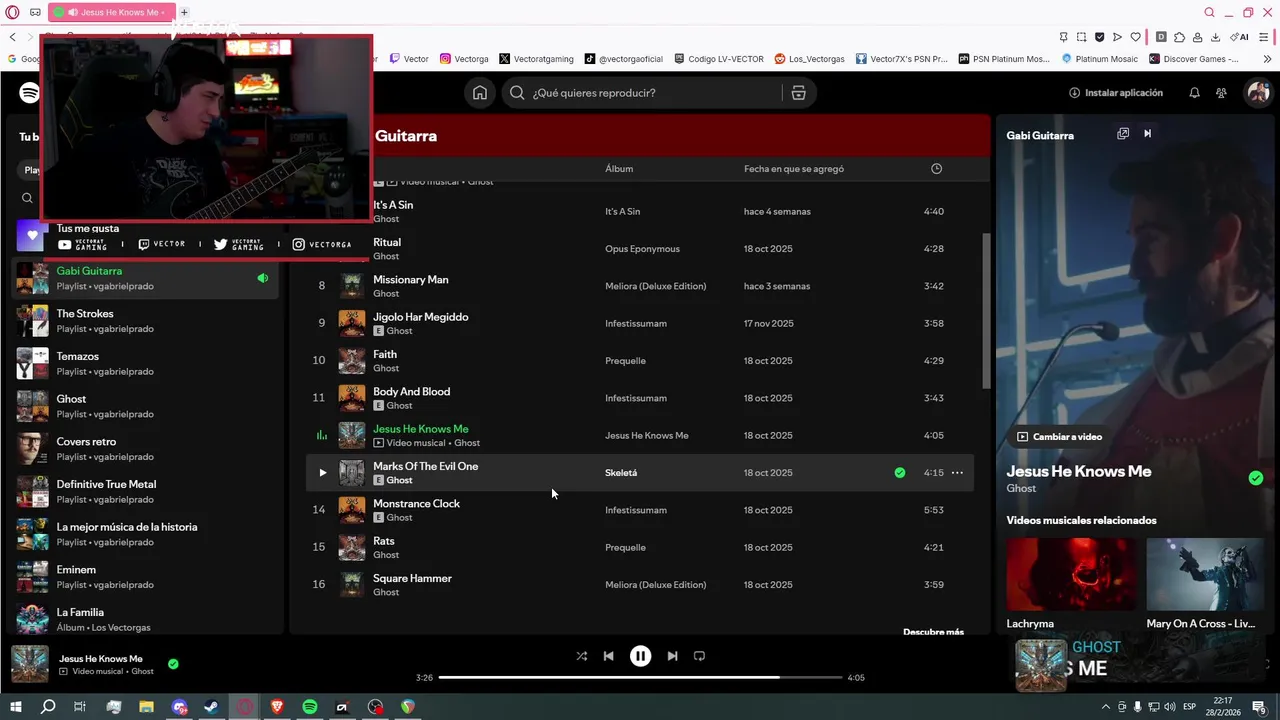The height and width of the screenshot is (720, 1280).
Task: Search within your library
Action: 27,198
